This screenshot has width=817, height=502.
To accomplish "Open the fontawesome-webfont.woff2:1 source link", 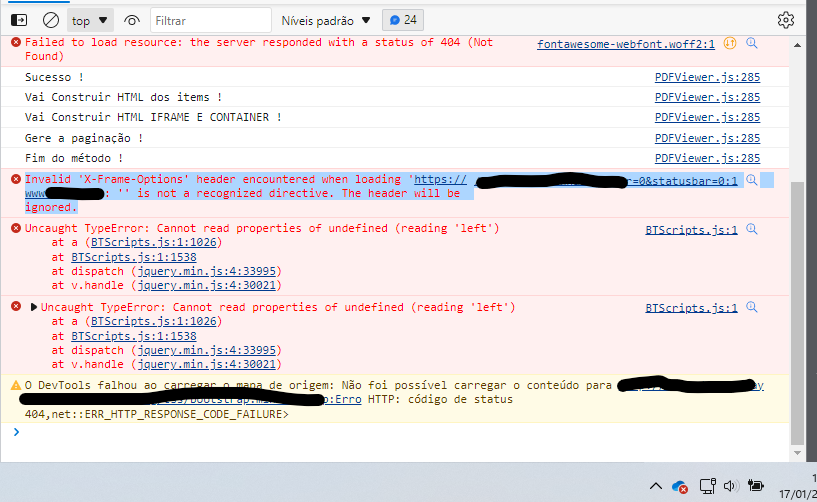I will 626,44.
